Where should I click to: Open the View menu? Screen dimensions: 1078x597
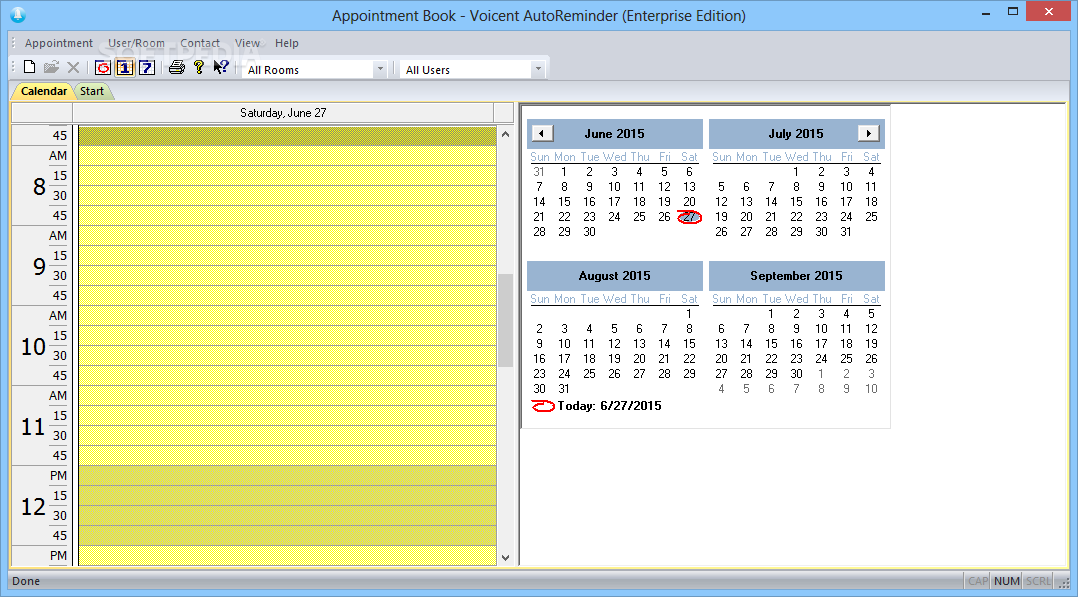[x=248, y=43]
